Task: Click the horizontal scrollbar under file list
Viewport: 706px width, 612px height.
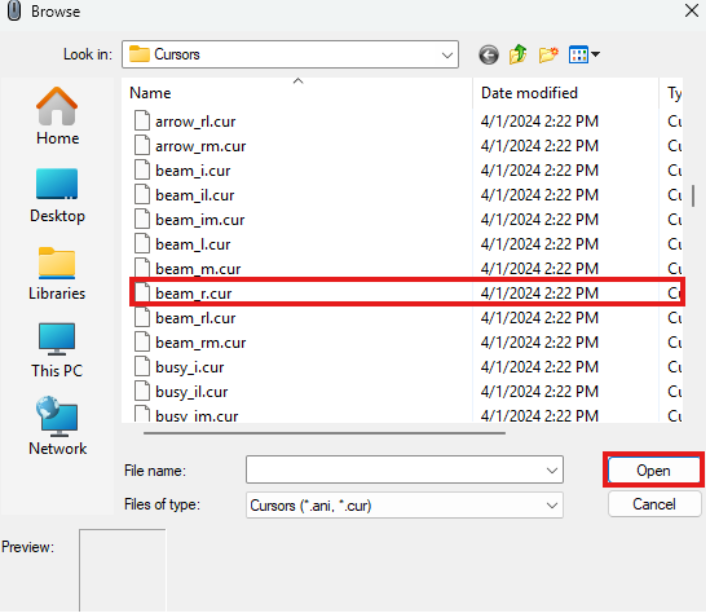Action: (x=324, y=433)
